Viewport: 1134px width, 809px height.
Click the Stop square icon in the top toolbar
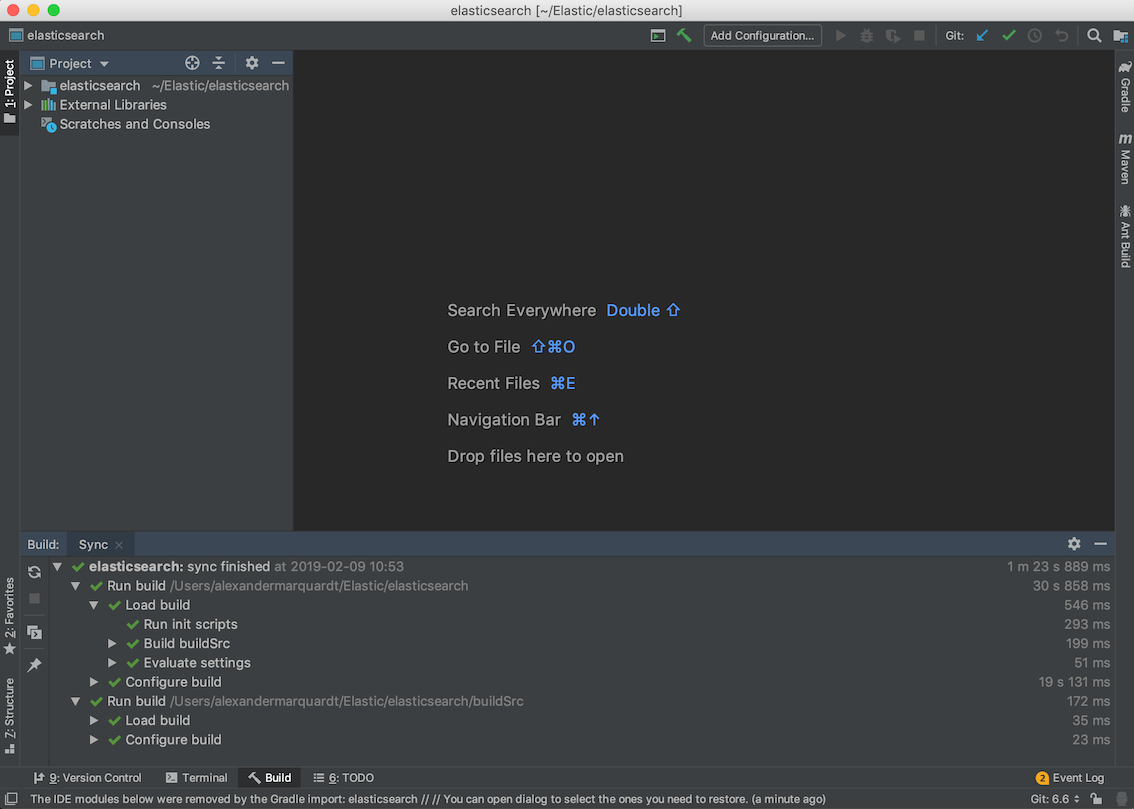coord(919,35)
